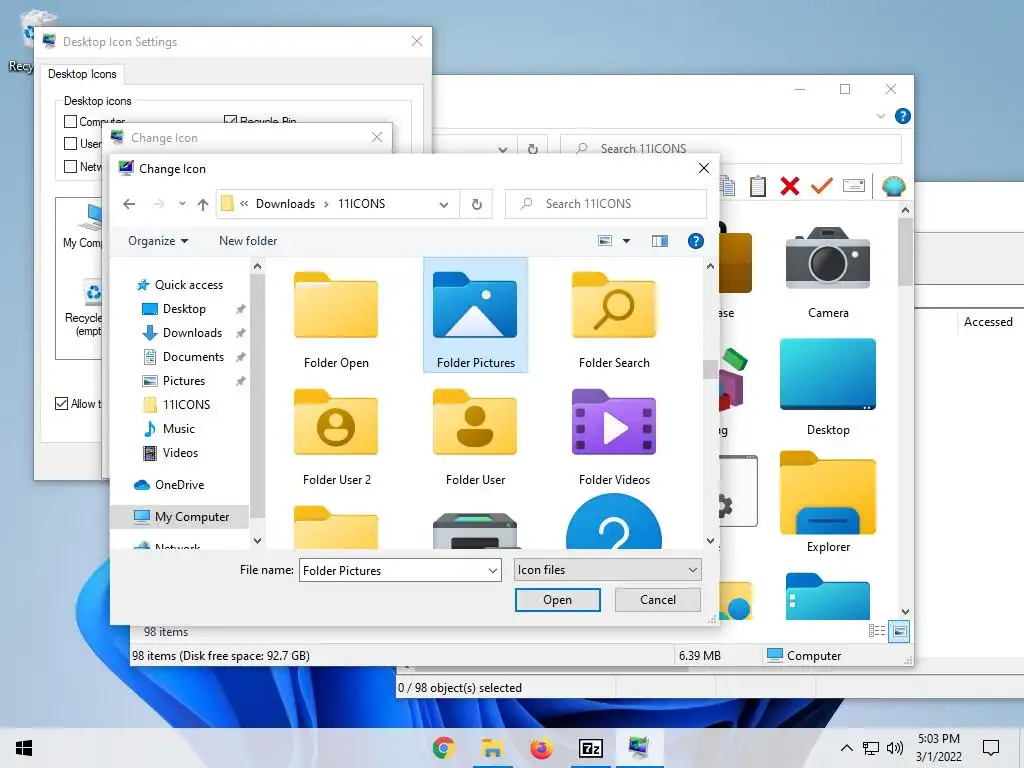Image resolution: width=1024 pixels, height=768 pixels.
Task: Switch to large icons view in background window
Action: [x=899, y=631]
